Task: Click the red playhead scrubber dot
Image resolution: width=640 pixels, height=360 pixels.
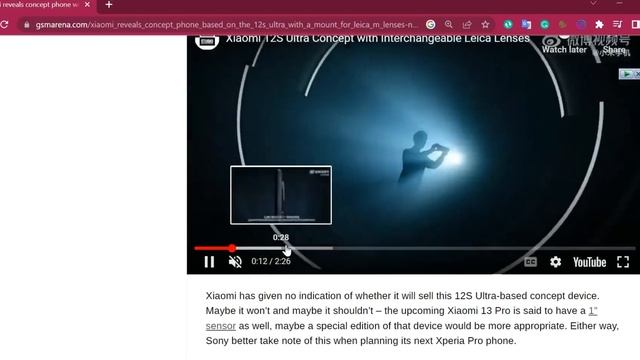Action: pyautogui.click(x=232, y=248)
